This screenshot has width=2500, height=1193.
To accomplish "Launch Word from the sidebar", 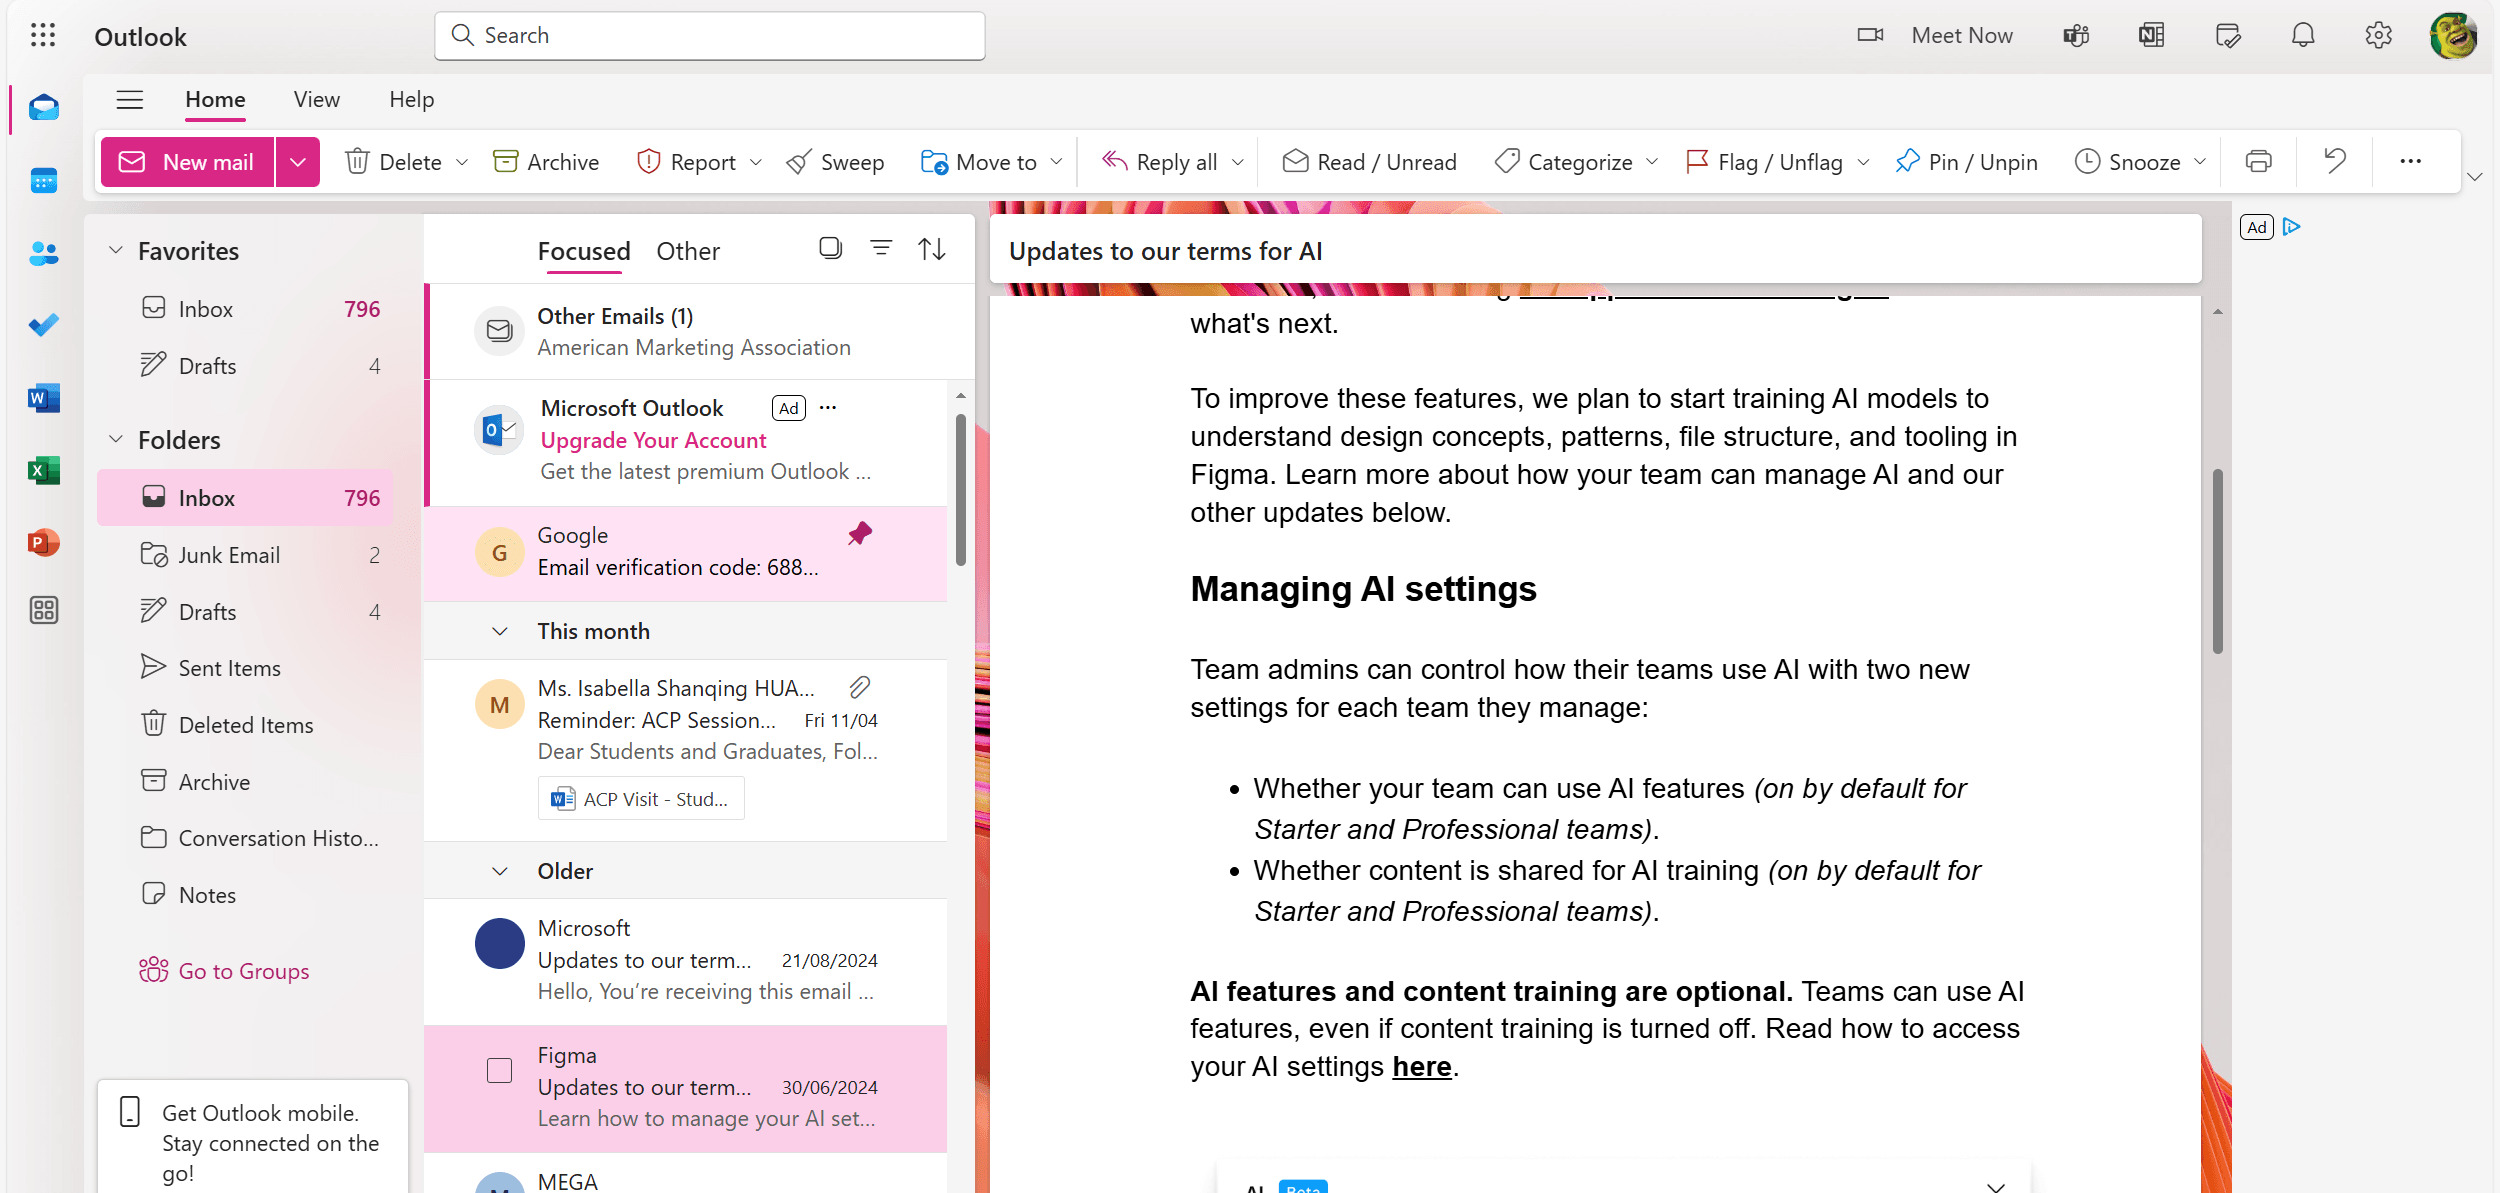I will click(x=44, y=398).
